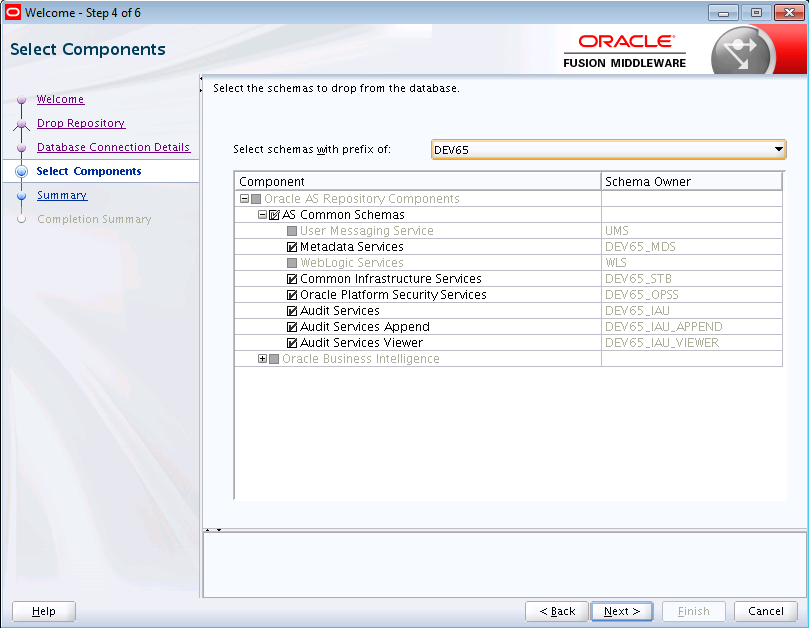Click the message pane collapse arrows
Image resolution: width=809 pixels, height=628 pixels.
coord(213,530)
